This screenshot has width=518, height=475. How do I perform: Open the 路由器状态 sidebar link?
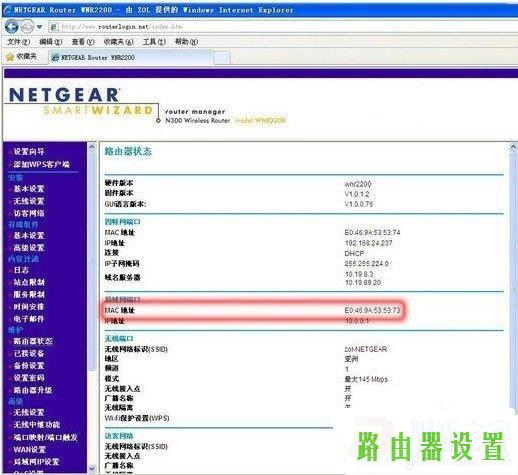[33, 341]
